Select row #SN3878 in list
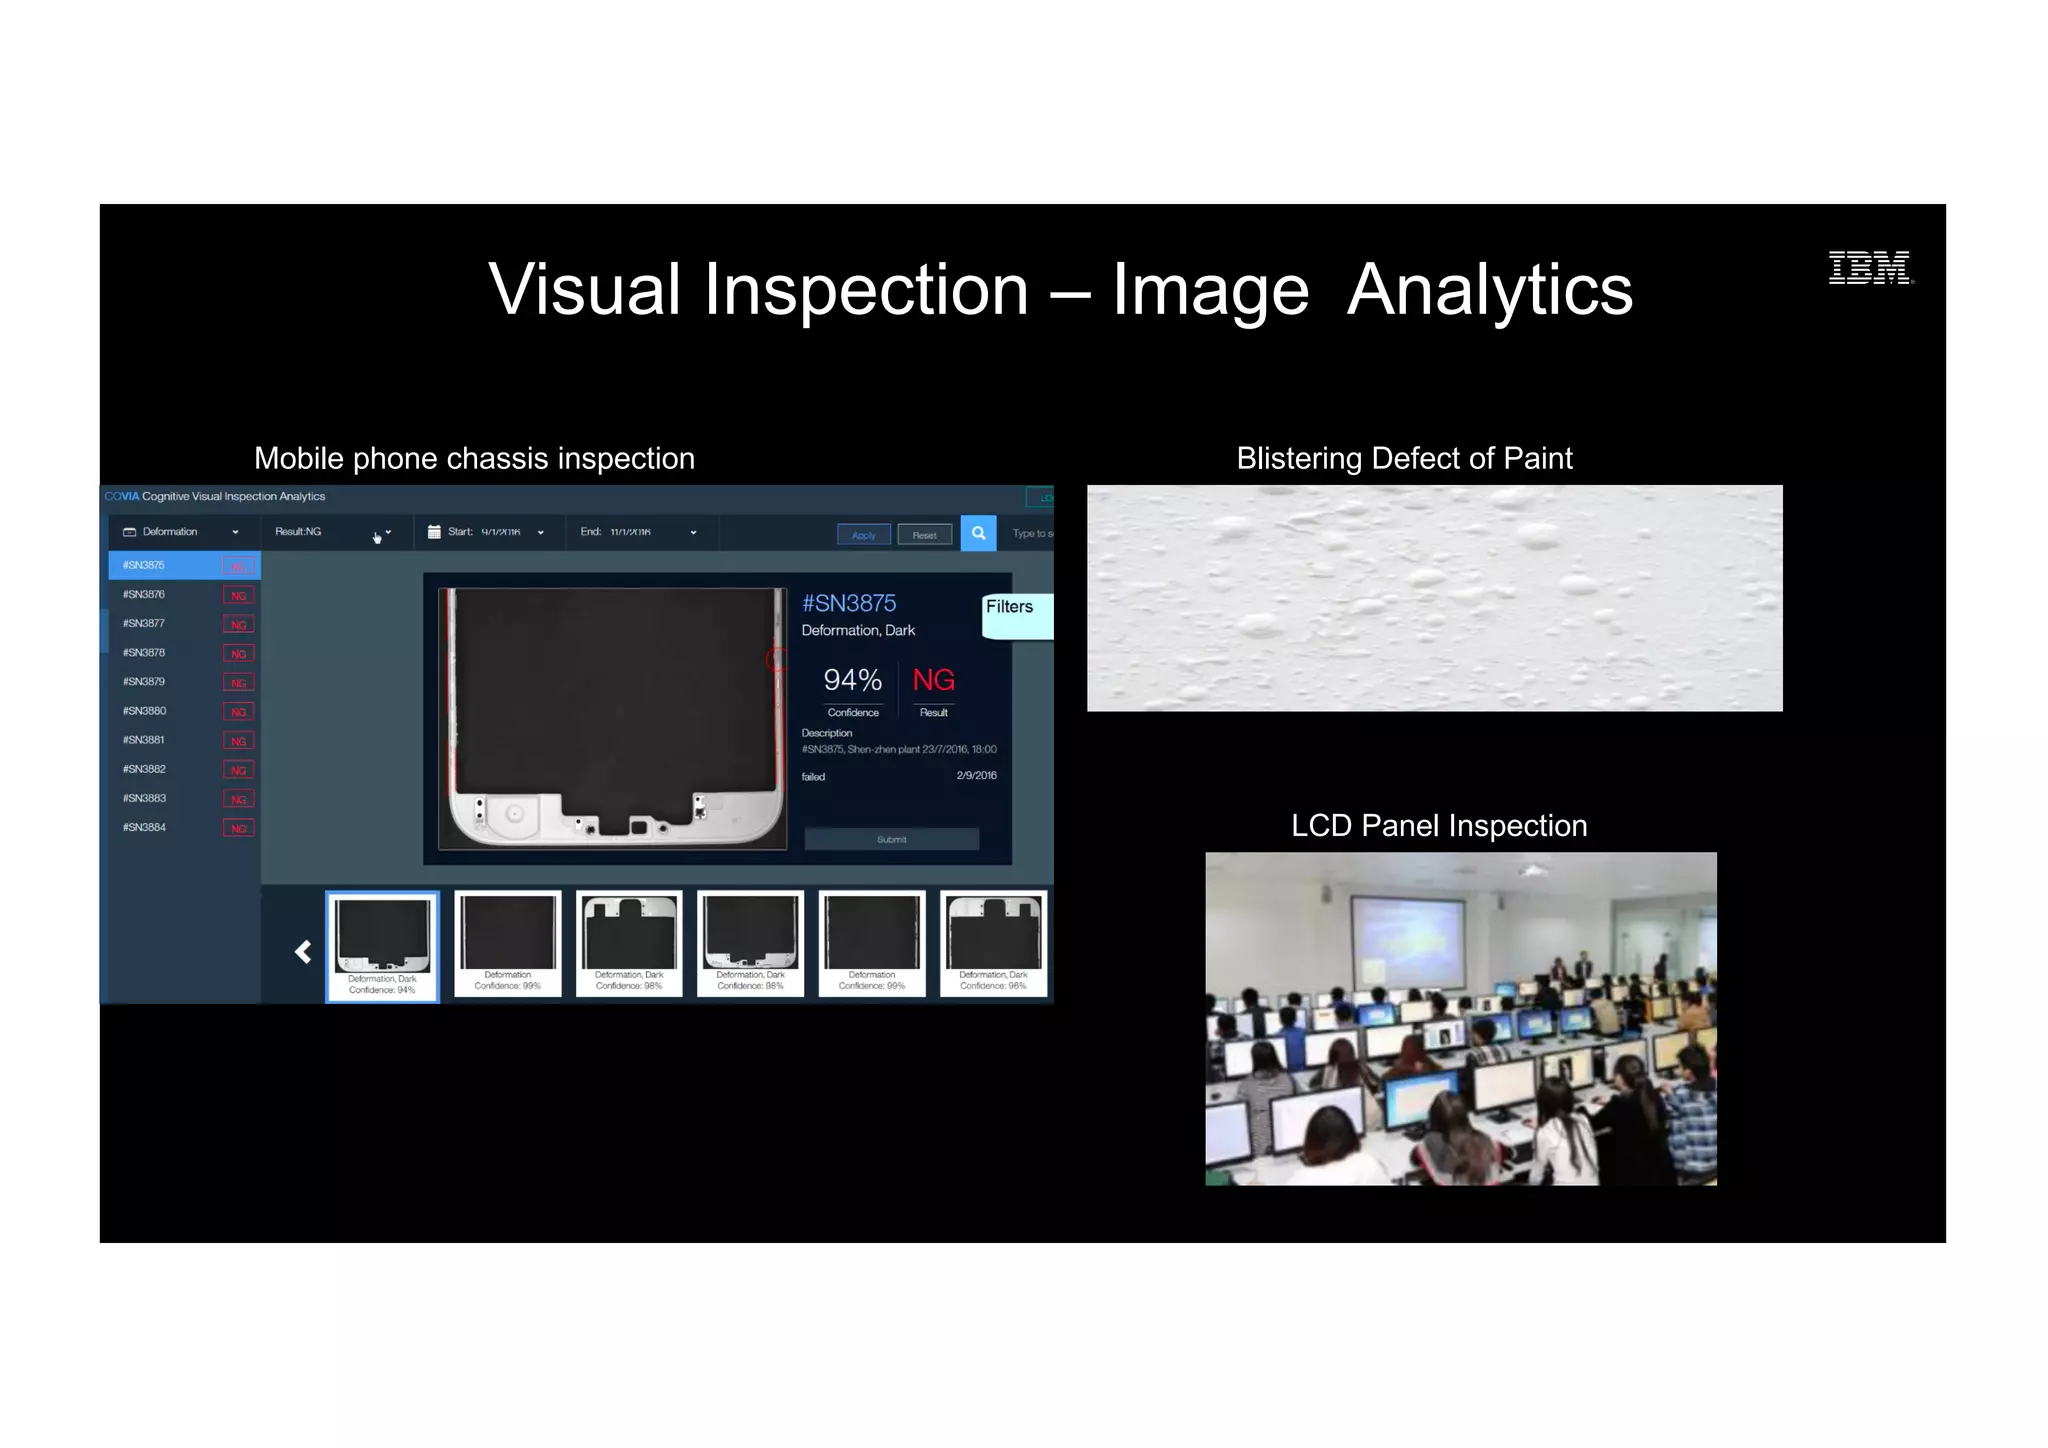 click(184, 653)
